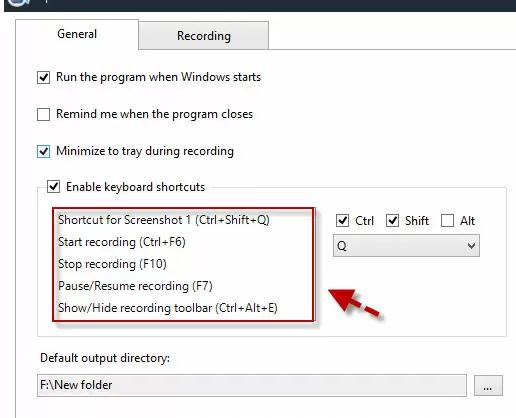Uncheck Run the program when Windows starts
516x418 pixels.
click(43, 77)
